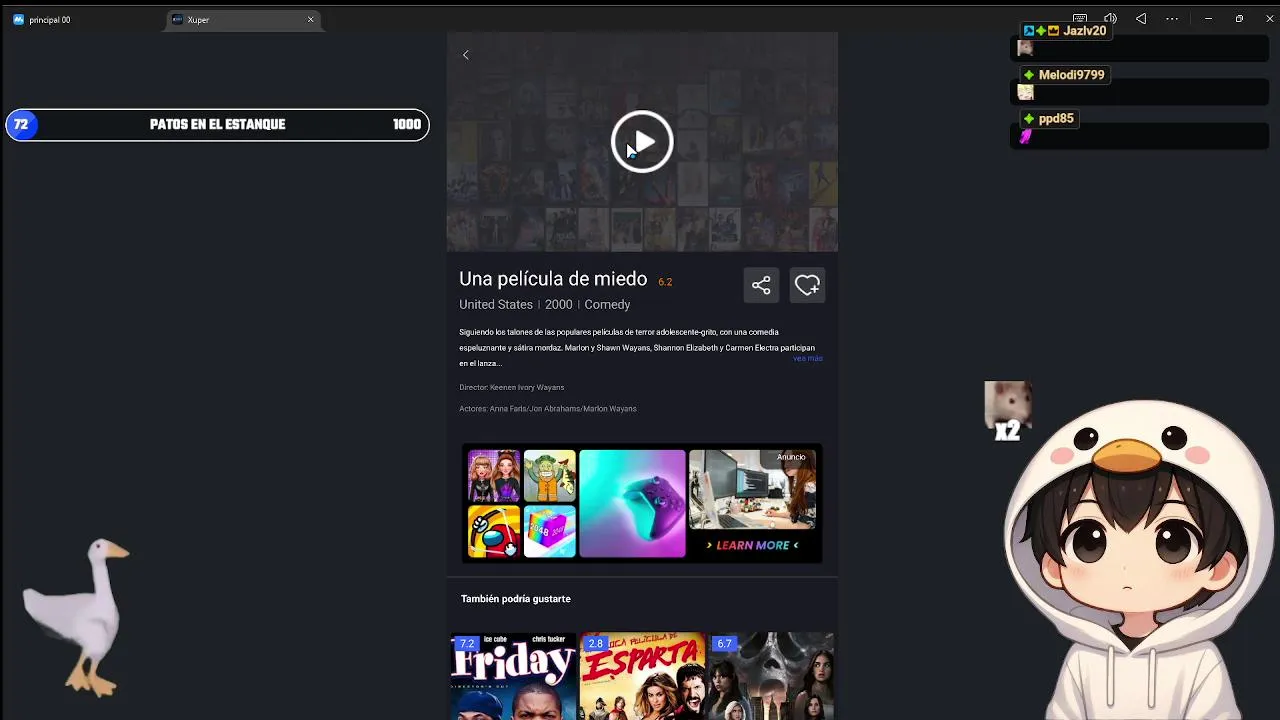The height and width of the screenshot is (720, 1280).
Task: Click the green monster game ad tile
Action: coord(550,476)
